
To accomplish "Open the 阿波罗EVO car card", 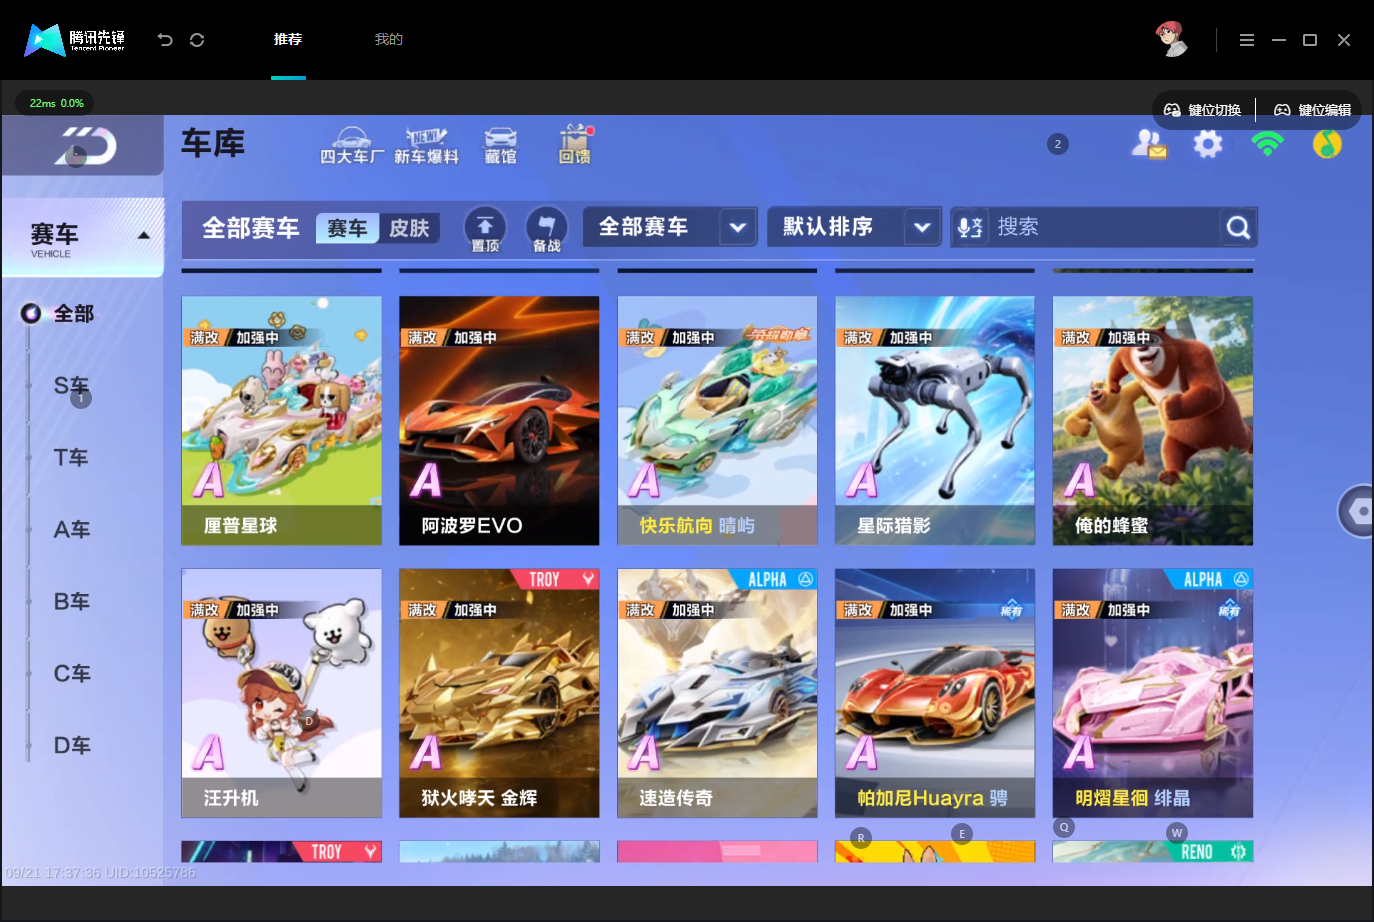I will click(499, 421).
